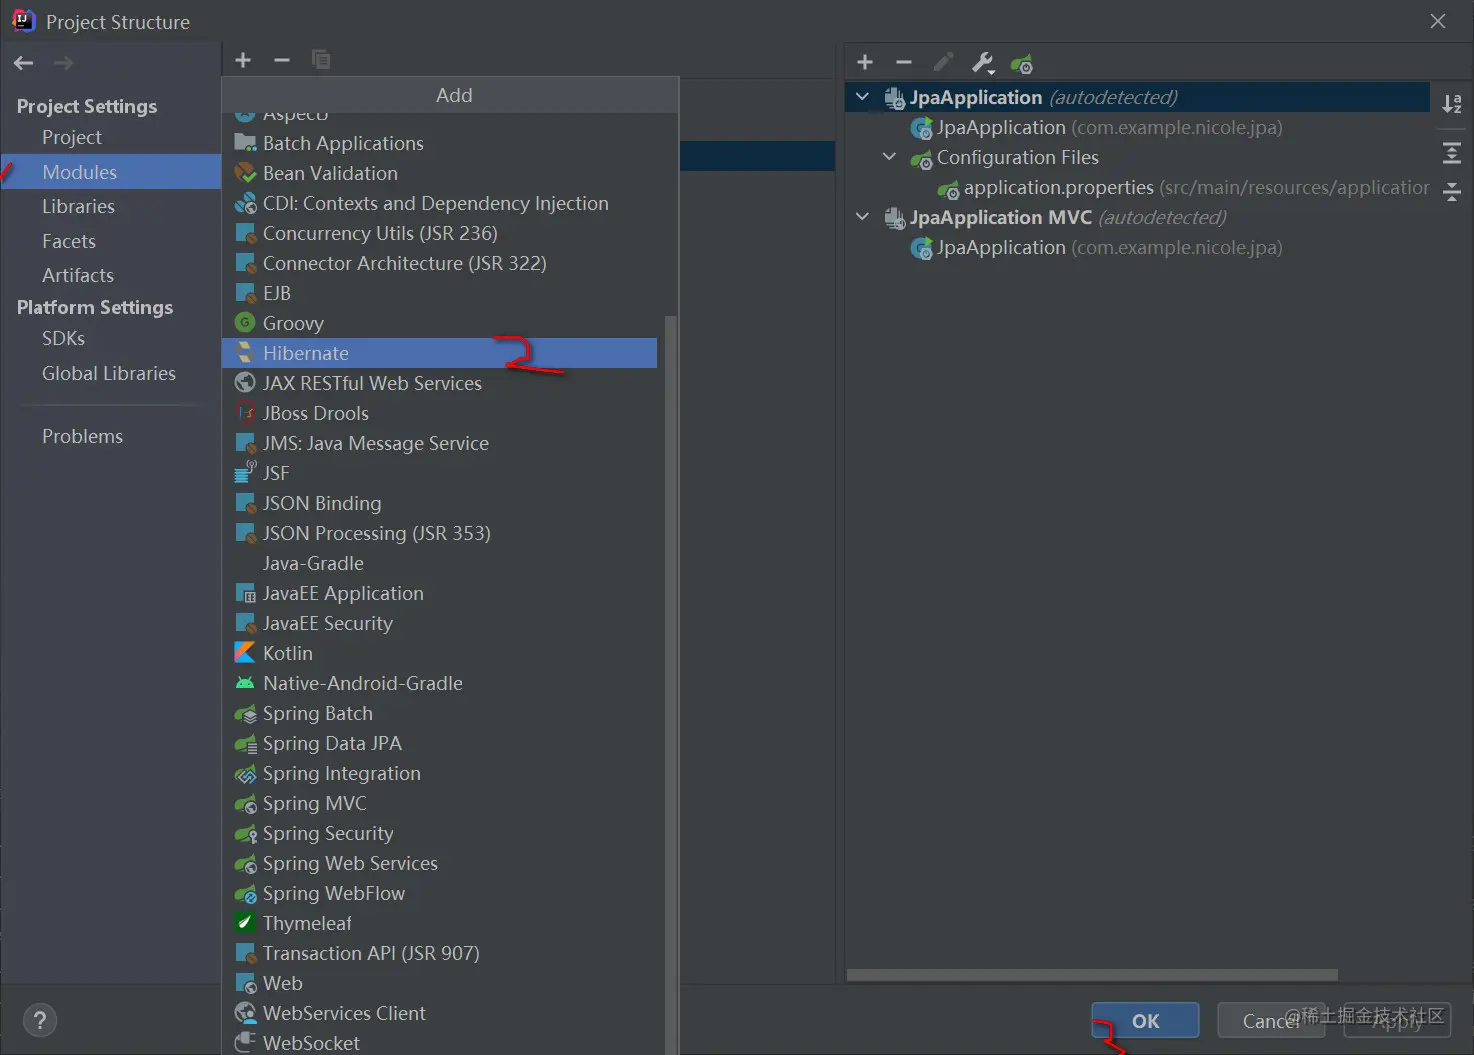Choose JSON Binding from the list

click(x=439, y=503)
